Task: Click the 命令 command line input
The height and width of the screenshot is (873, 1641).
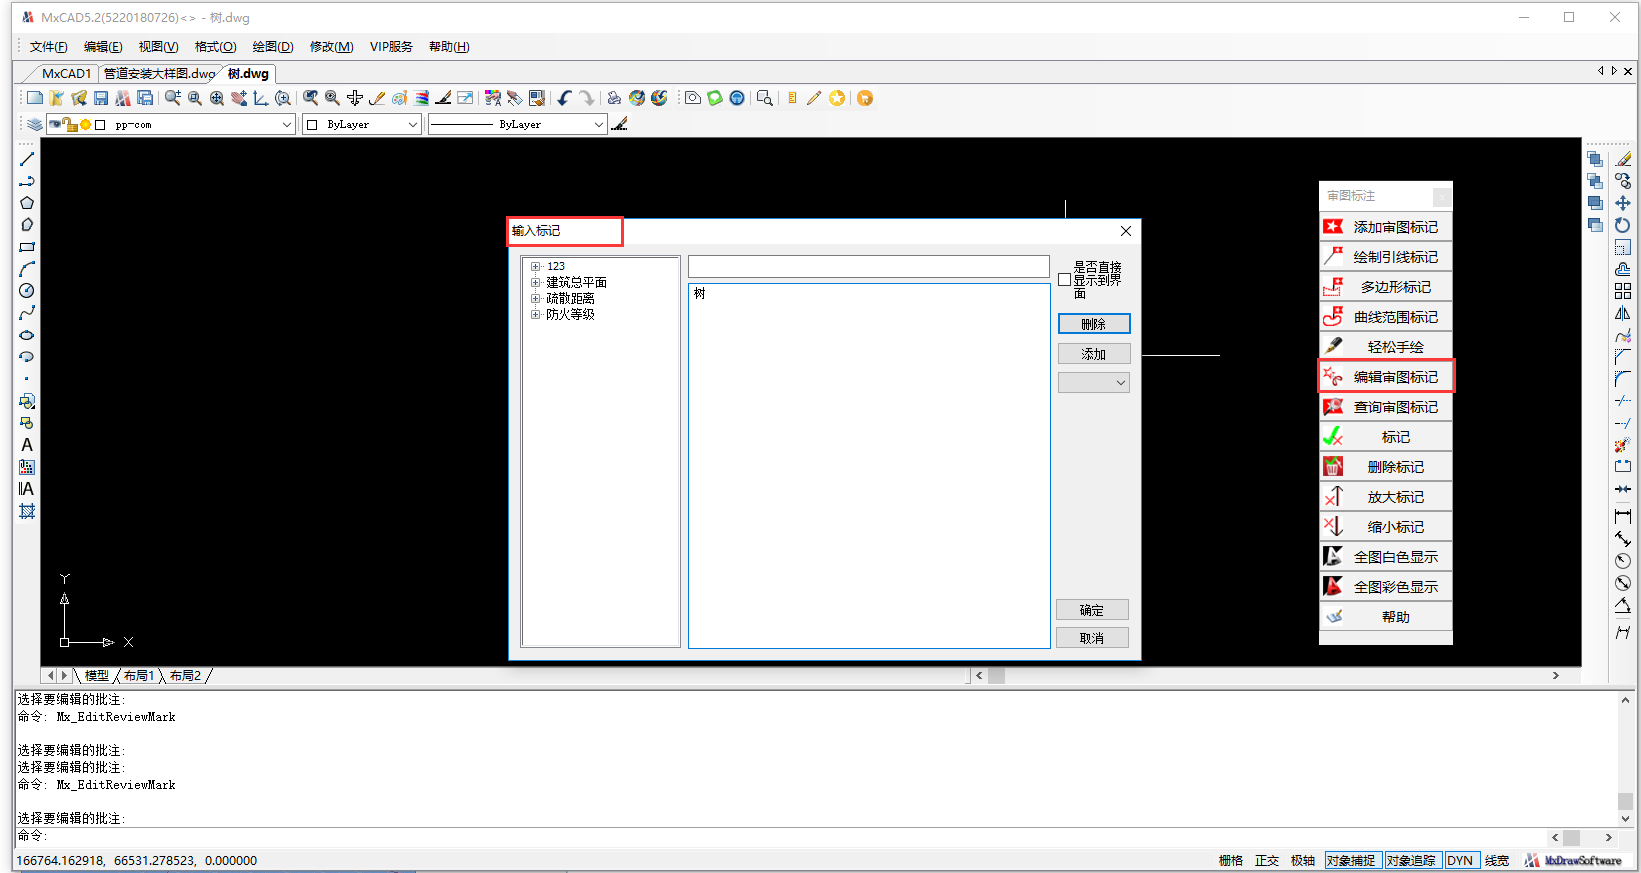Action: pos(795,836)
